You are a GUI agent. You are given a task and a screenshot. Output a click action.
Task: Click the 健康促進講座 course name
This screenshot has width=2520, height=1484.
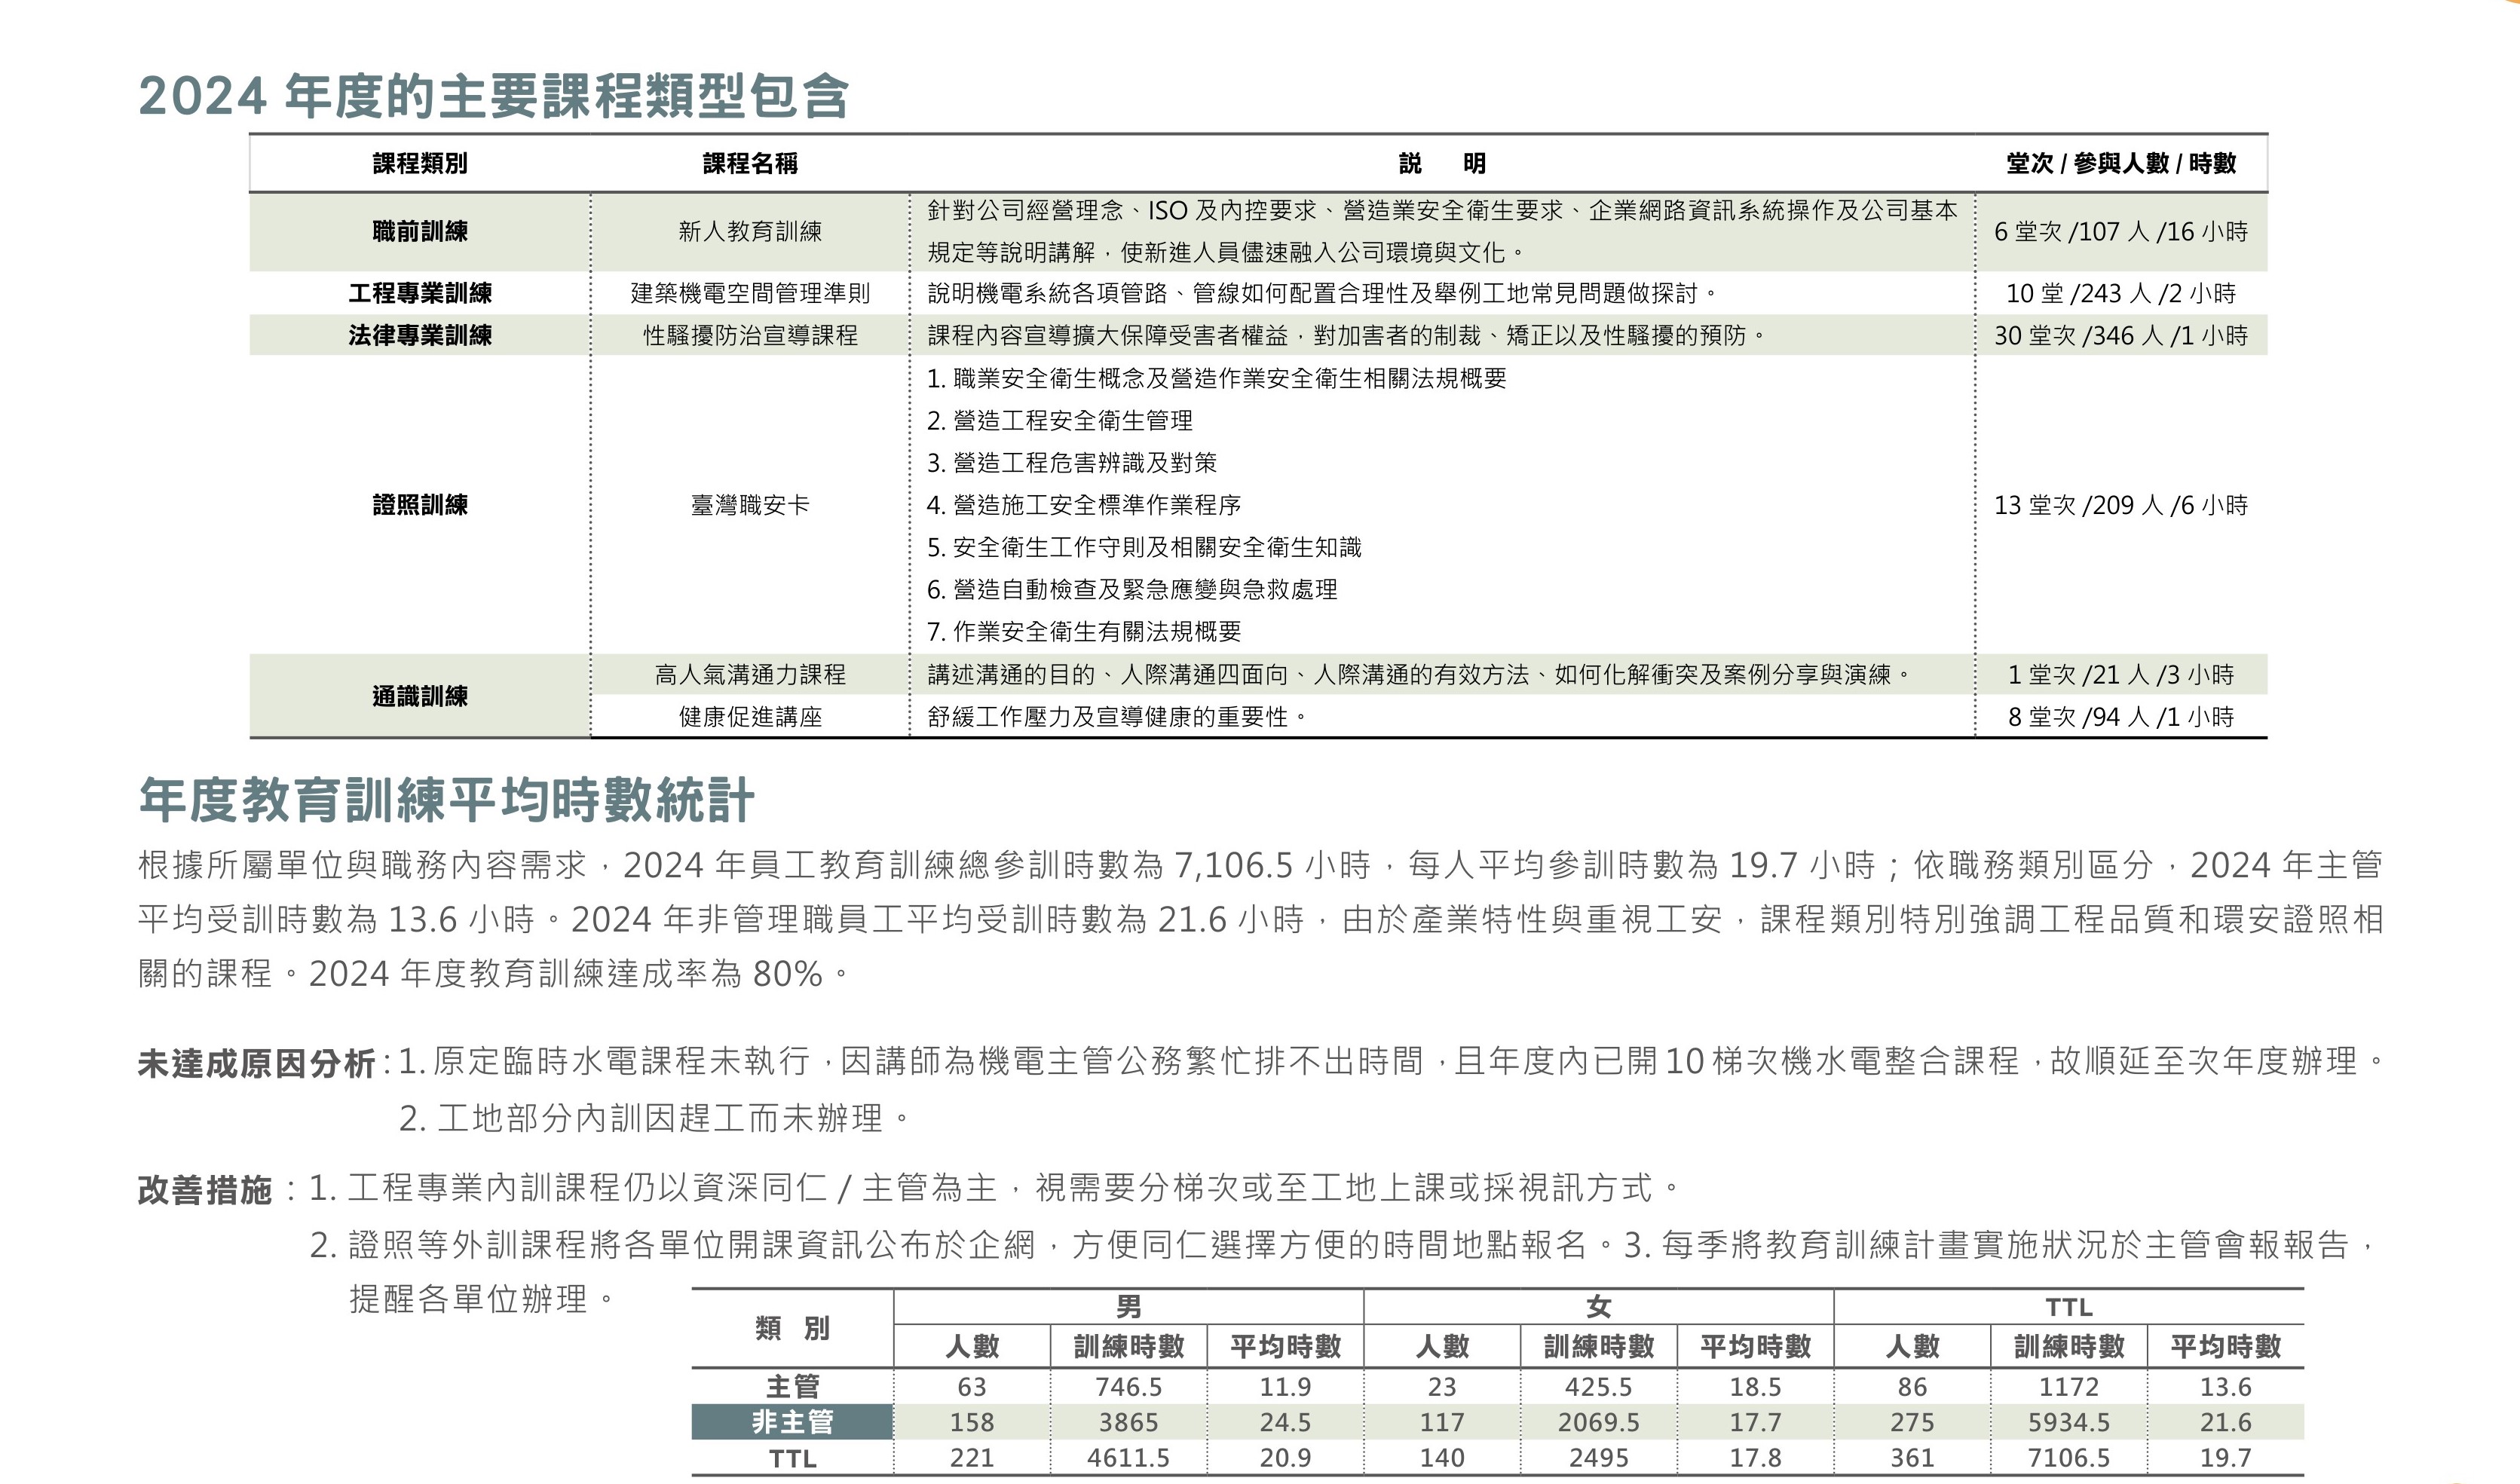(750, 717)
